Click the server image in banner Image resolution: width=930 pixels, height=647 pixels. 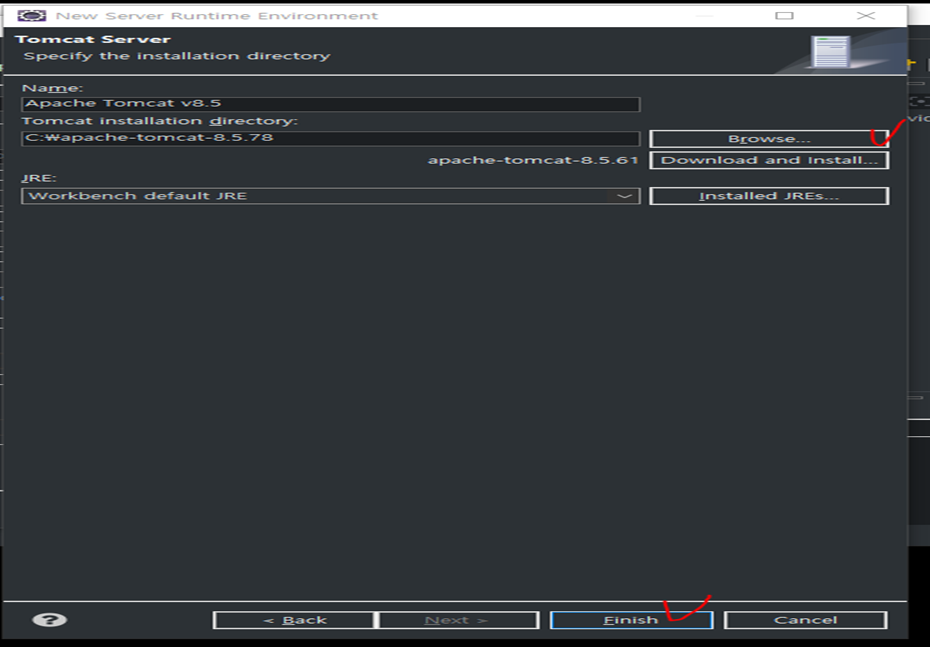coord(830,52)
